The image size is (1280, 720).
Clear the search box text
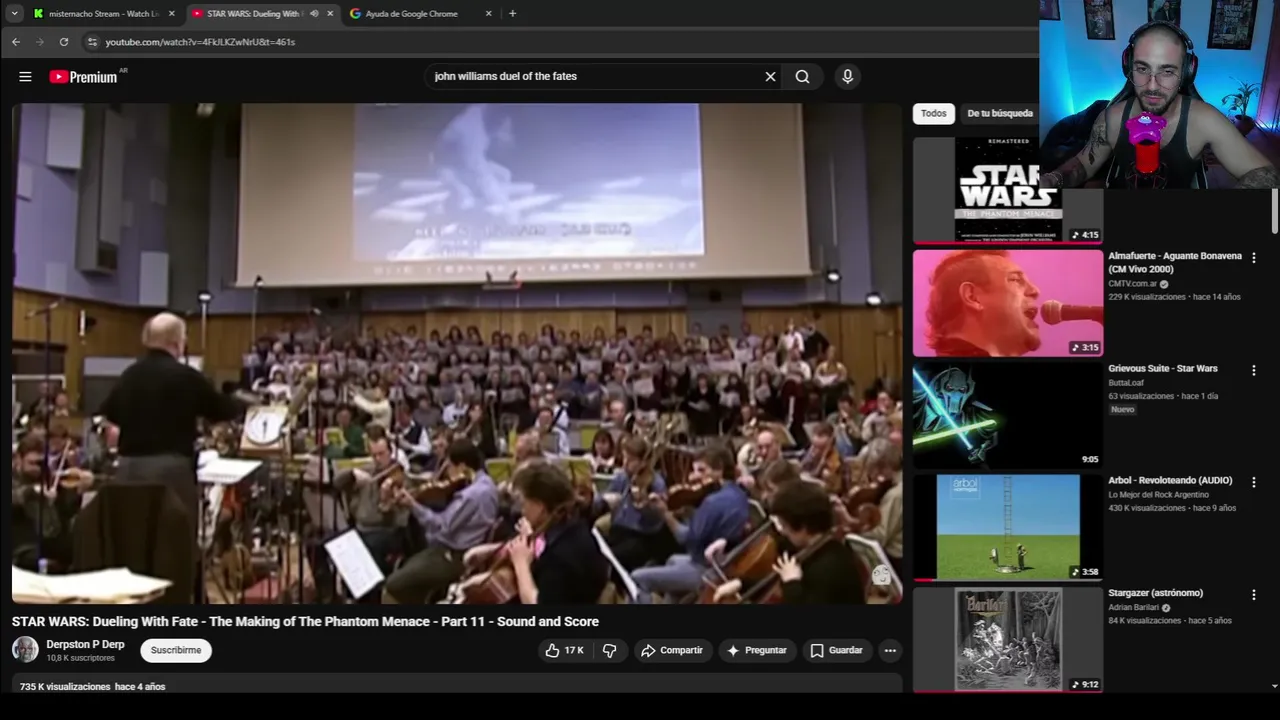[770, 76]
